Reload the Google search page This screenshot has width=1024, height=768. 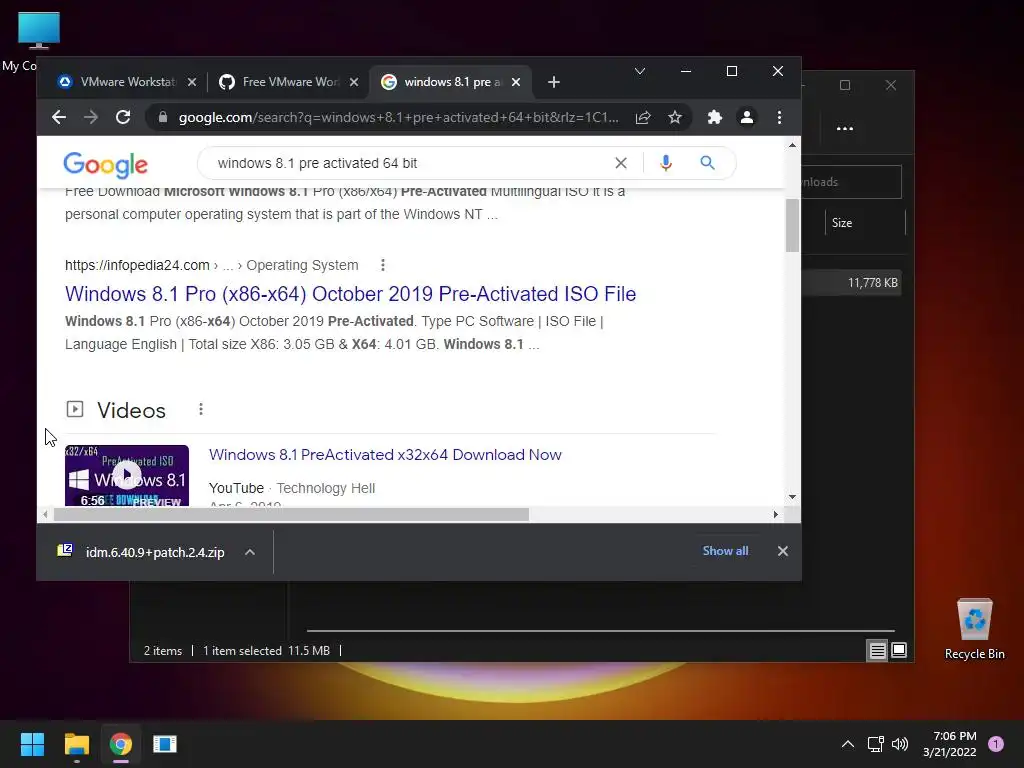point(123,118)
